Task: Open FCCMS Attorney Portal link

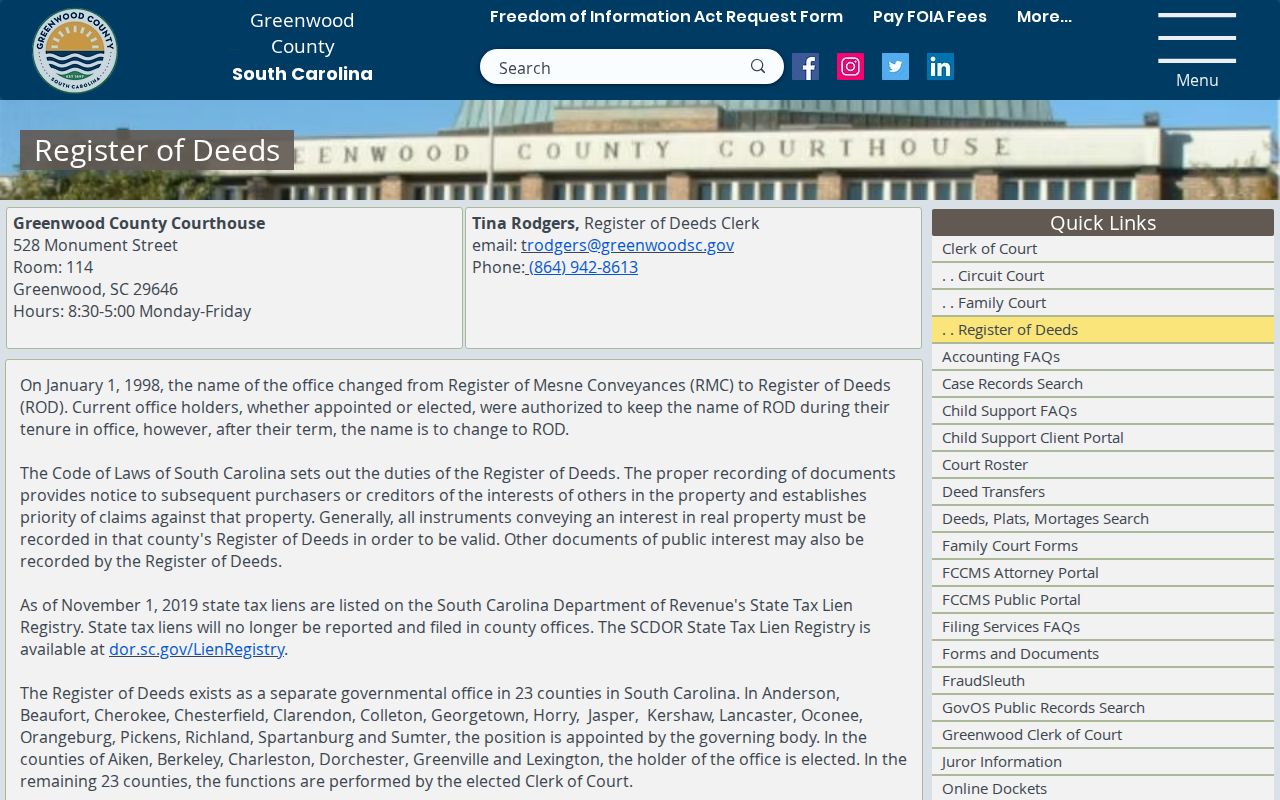Action: pos(1103,573)
